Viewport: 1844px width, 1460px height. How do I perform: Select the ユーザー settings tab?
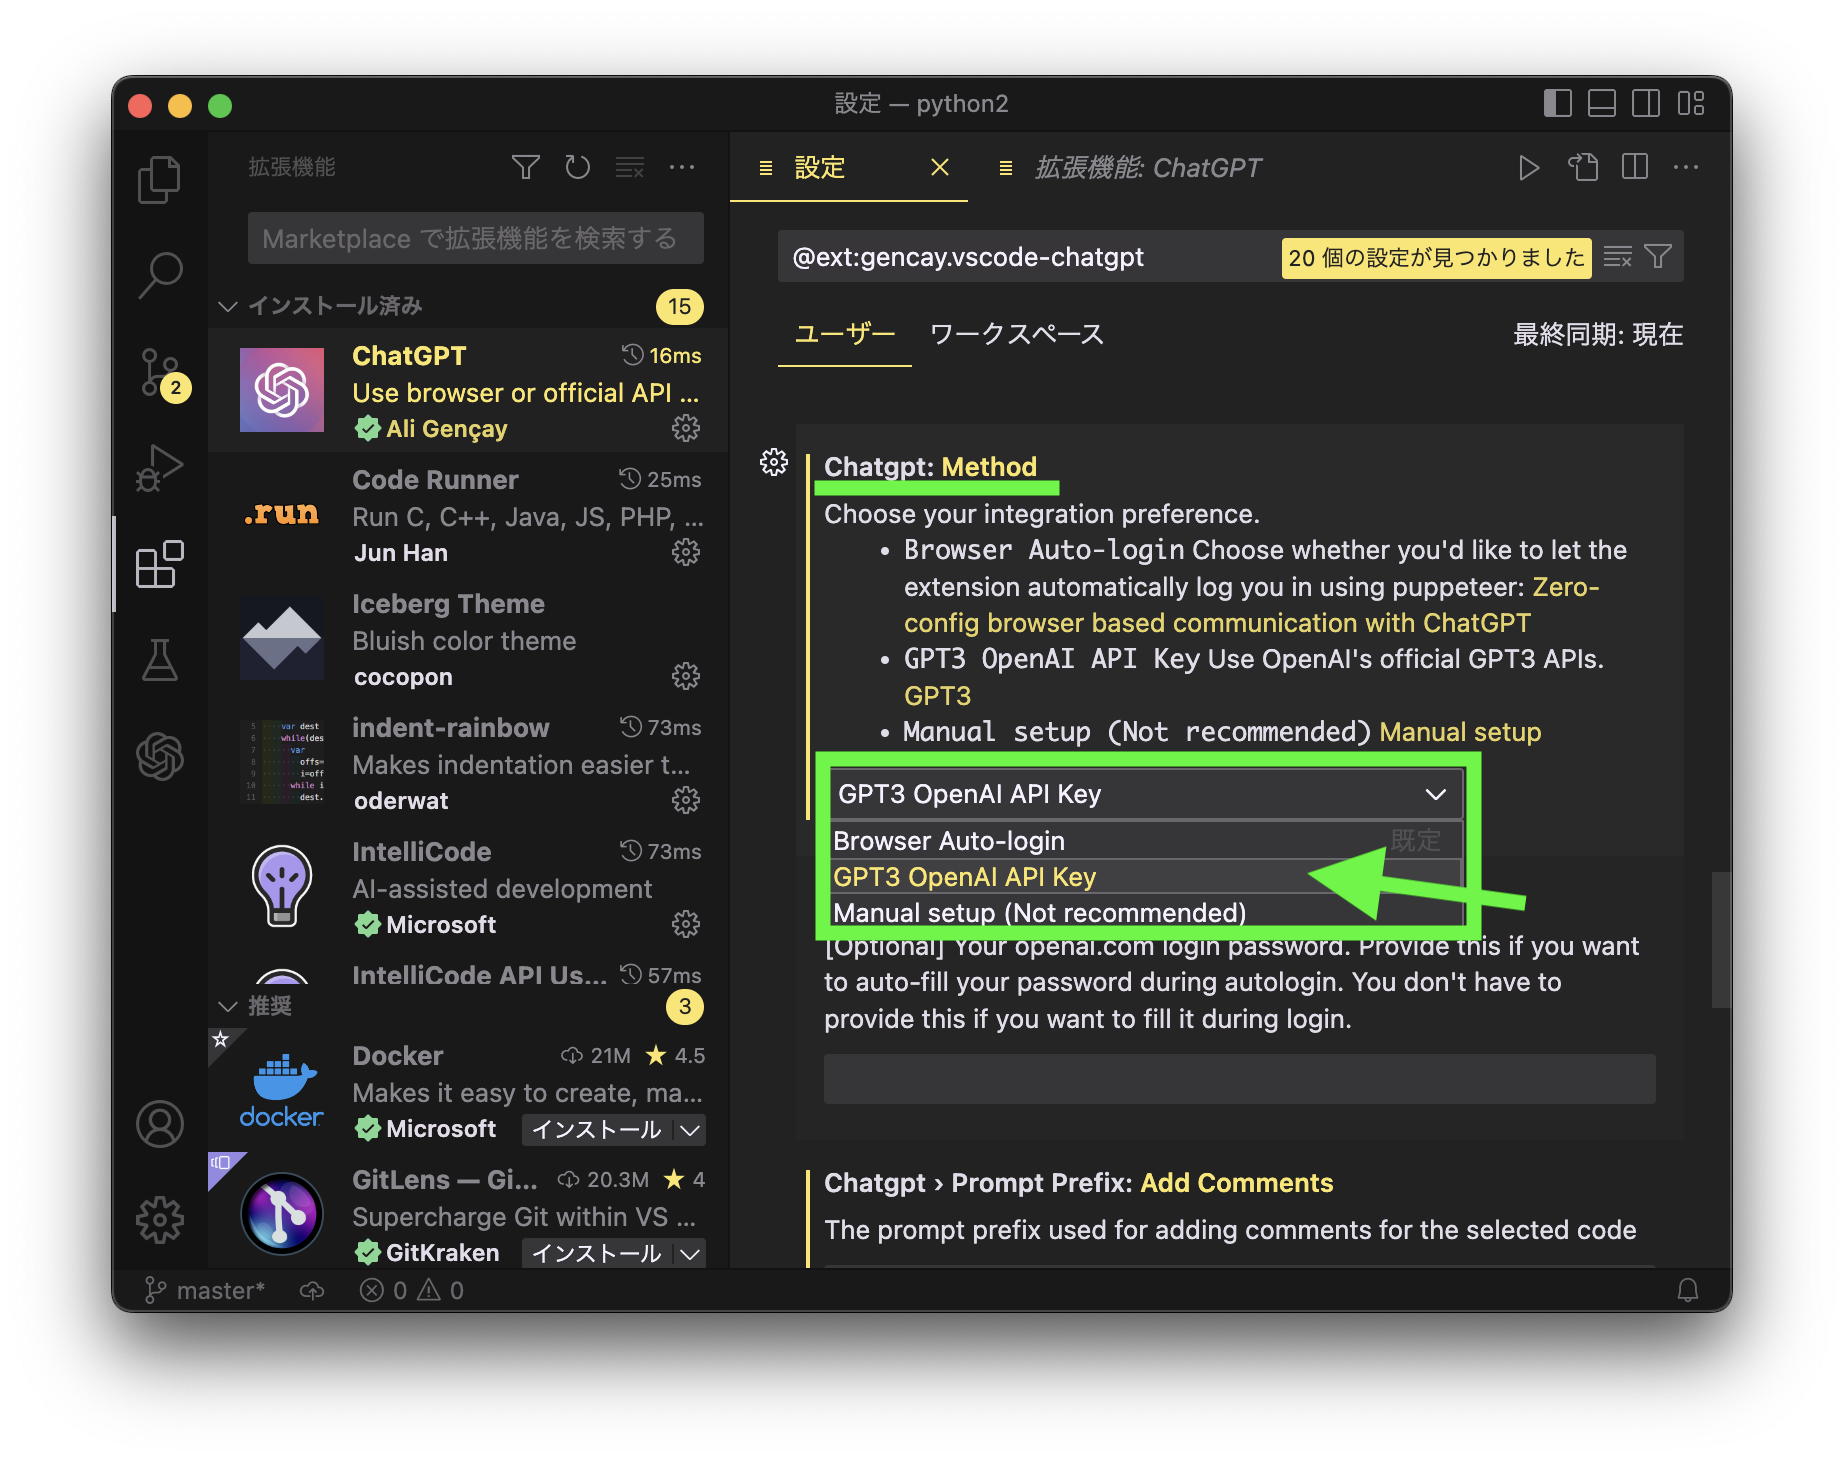845,334
